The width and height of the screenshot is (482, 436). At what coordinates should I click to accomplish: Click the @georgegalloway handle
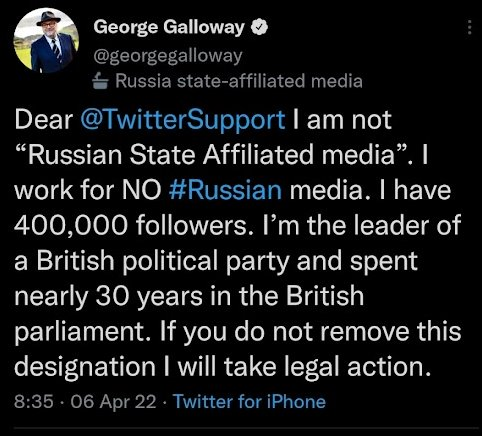[168, 56]
